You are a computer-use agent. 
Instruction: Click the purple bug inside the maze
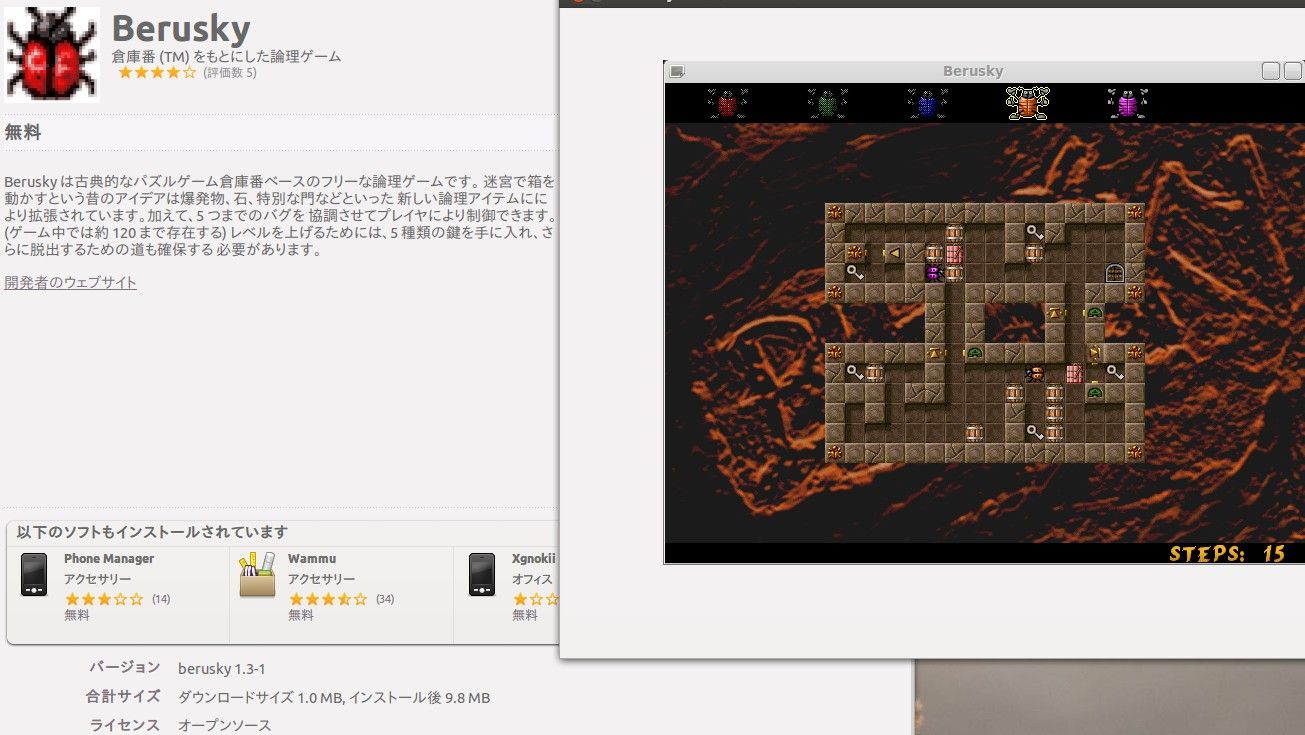pyautogui.click(x=934, y=273)
